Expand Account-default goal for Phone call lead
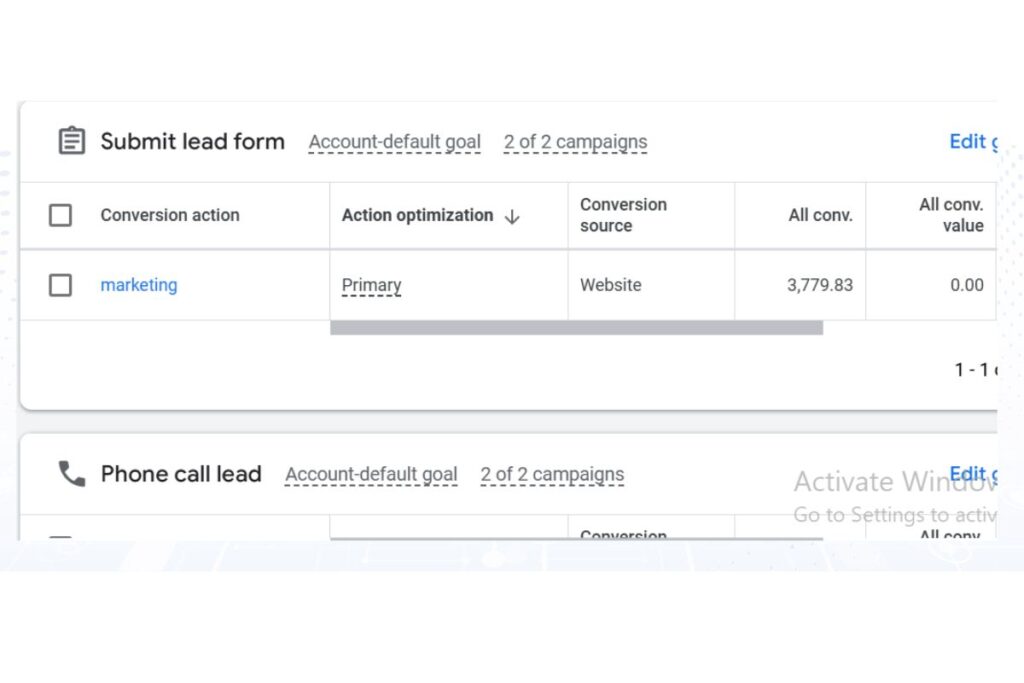 tap(371, 474)
